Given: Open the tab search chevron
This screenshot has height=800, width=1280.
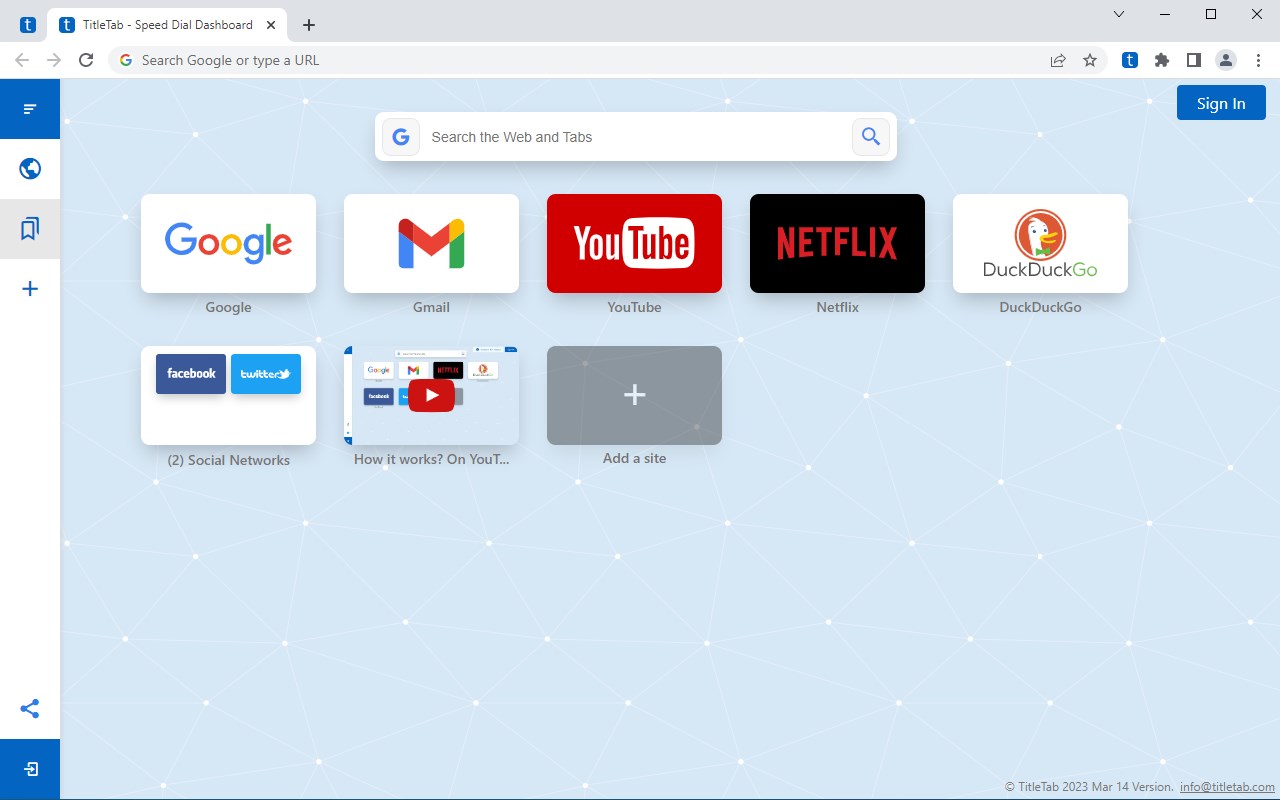Looking at the screenshot, I should (1119, 14).
